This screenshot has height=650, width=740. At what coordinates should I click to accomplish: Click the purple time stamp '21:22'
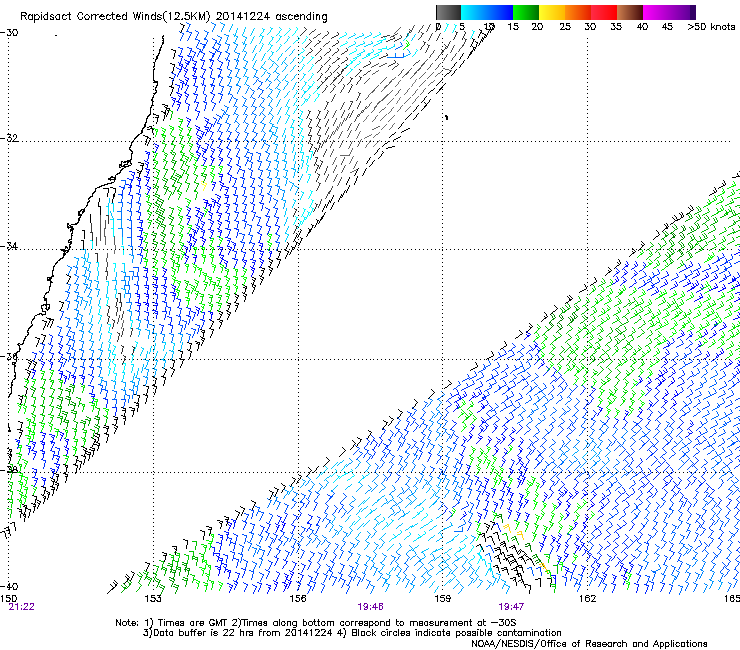click(x=22, y=607)
